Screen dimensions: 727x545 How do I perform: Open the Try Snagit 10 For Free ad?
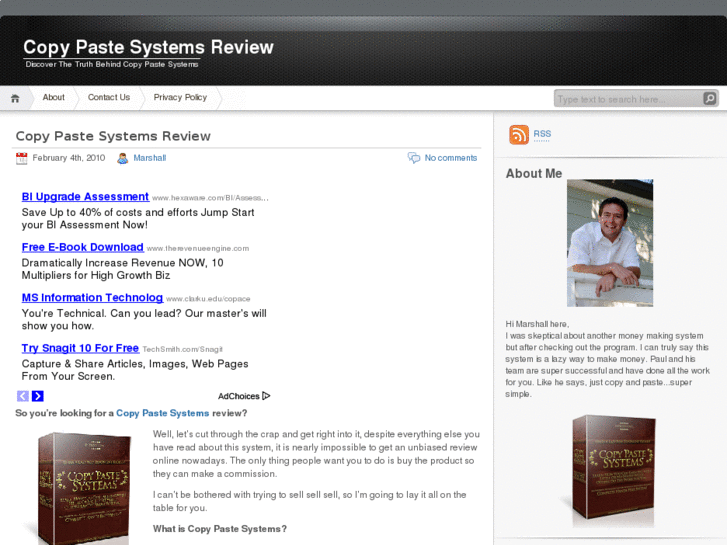pyautogui.click(x=80, y=348)
